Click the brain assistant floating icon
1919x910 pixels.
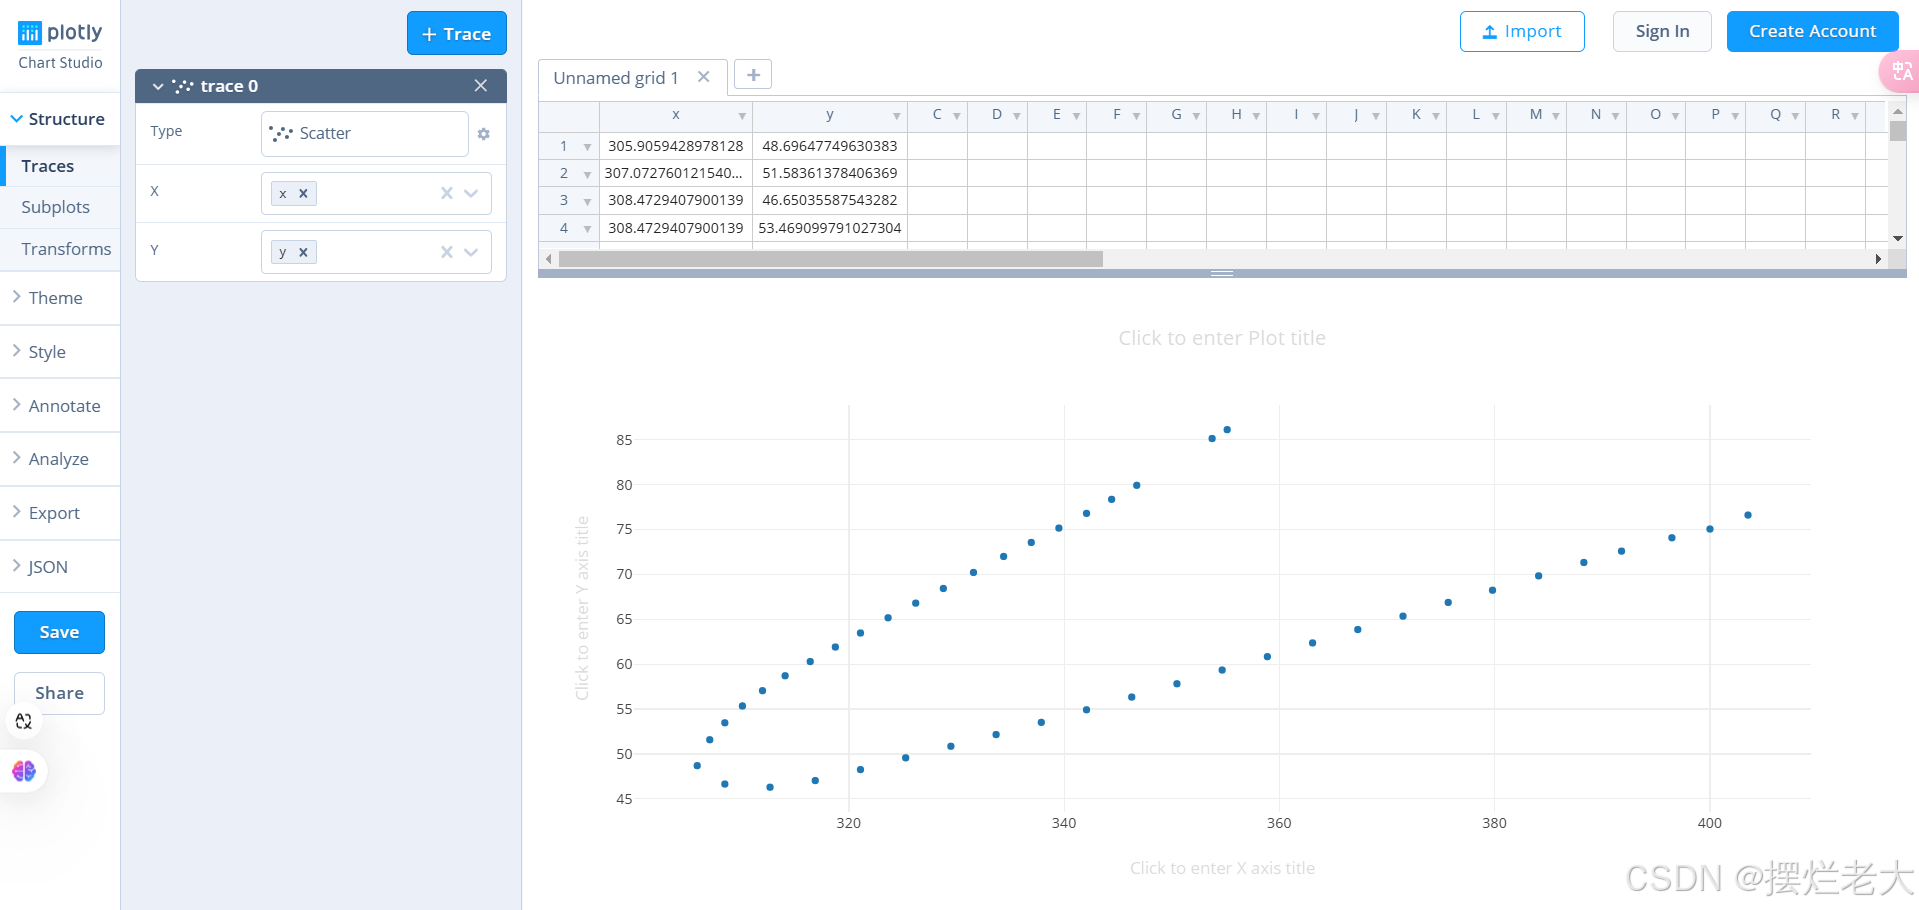tap(24, 771)
